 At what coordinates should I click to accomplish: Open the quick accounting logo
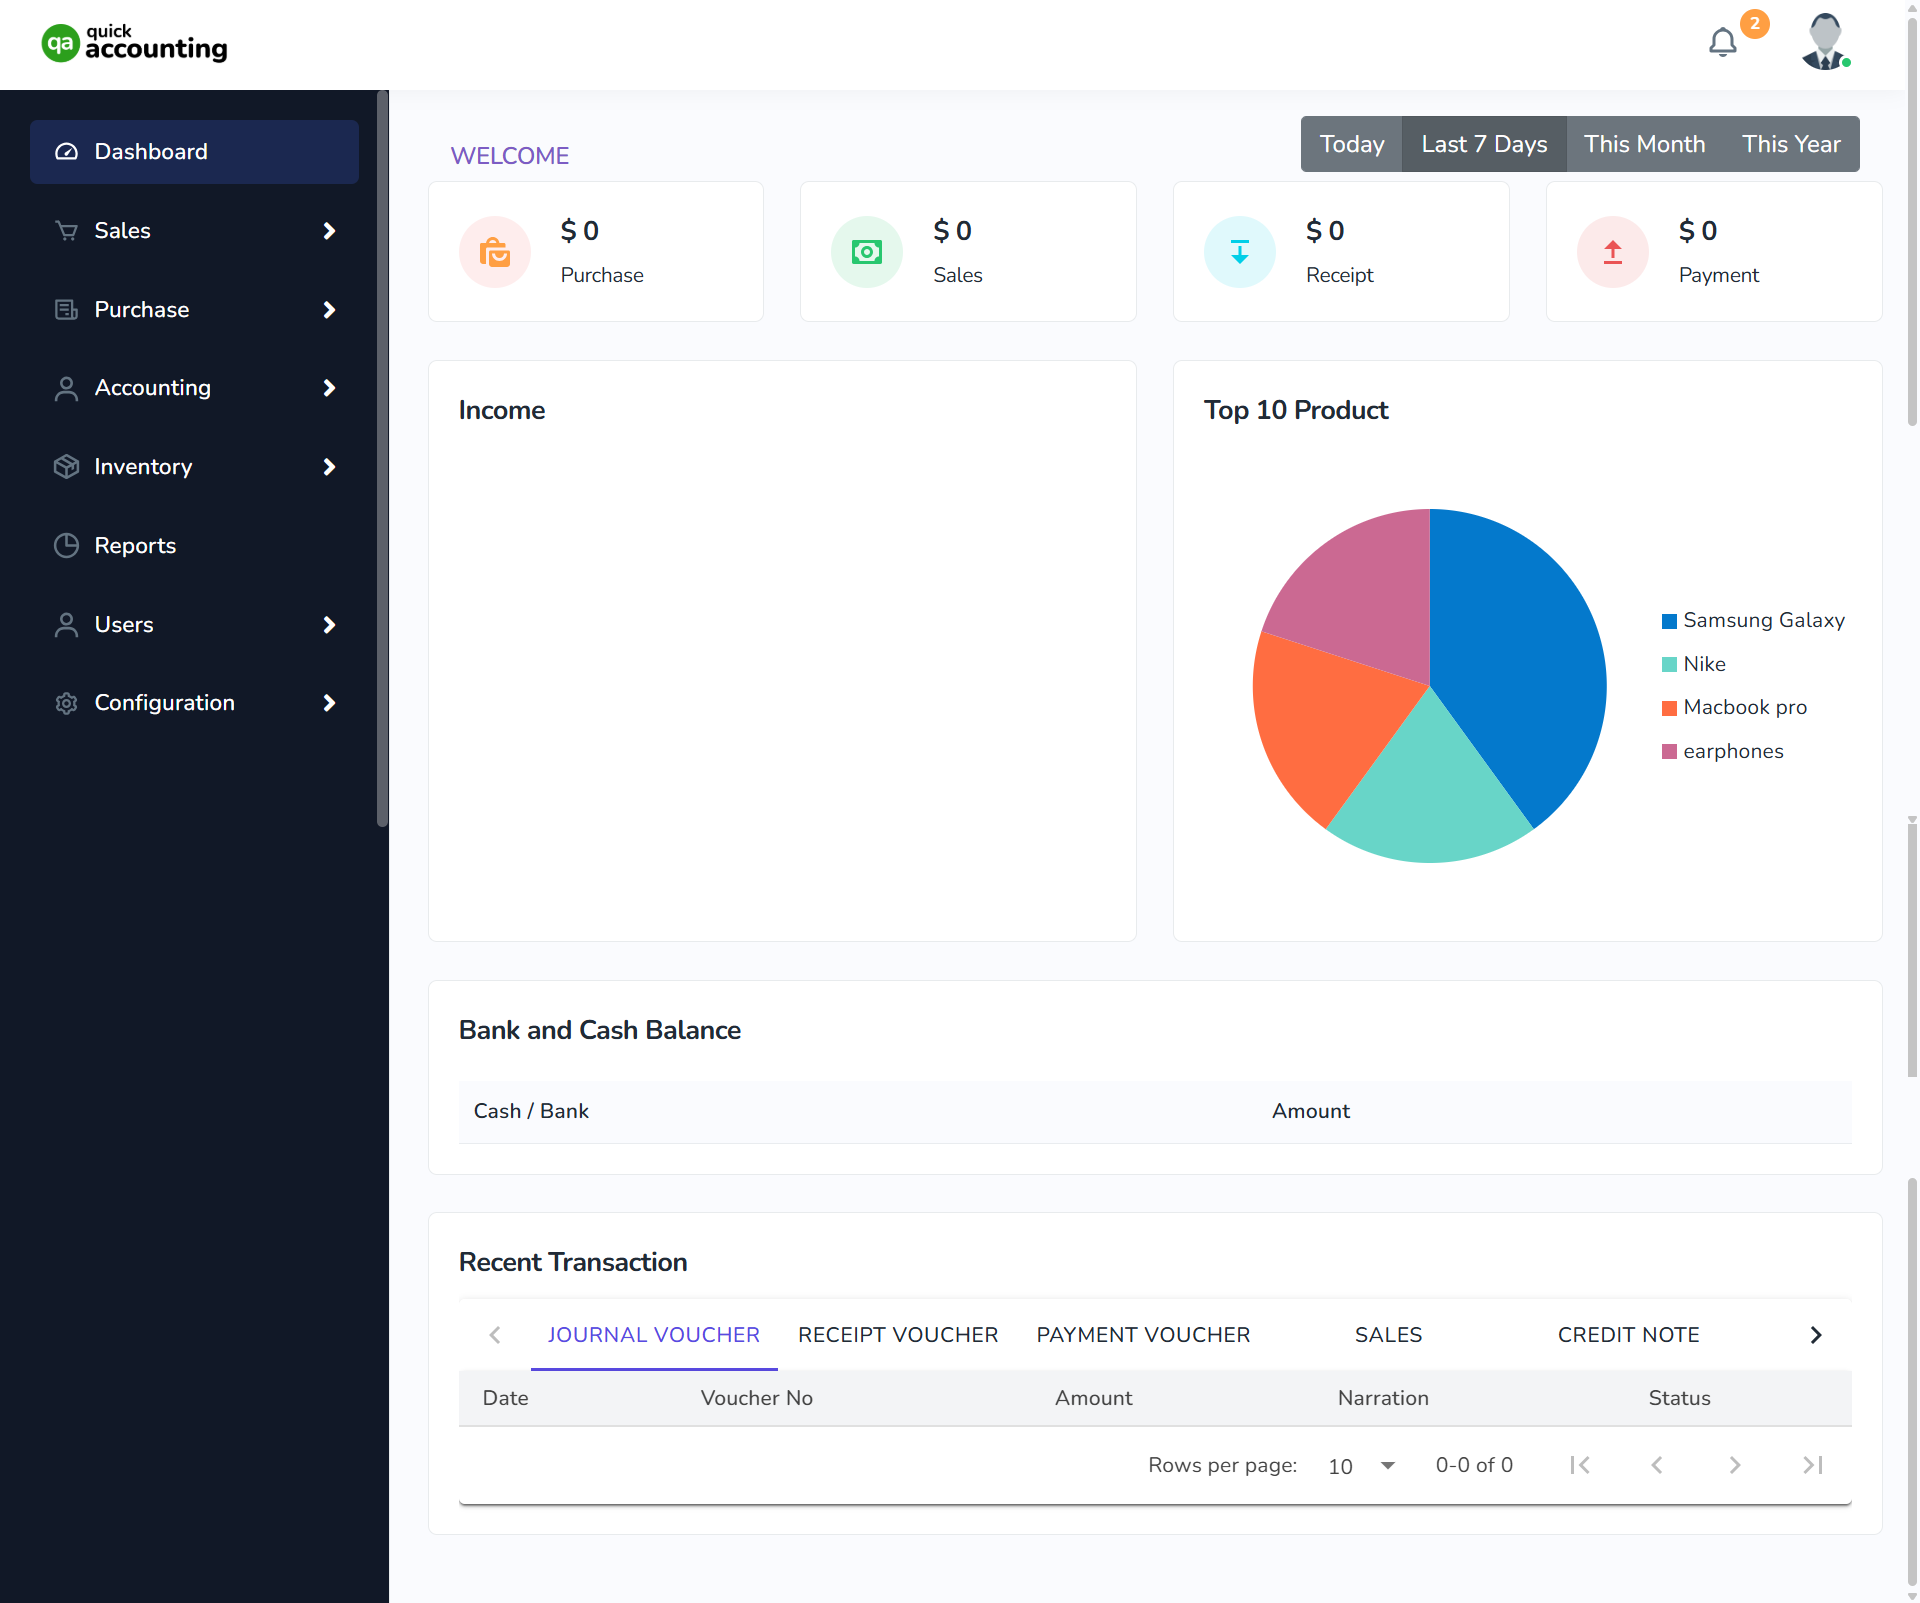pyautogui.click(x=133, y=42)
